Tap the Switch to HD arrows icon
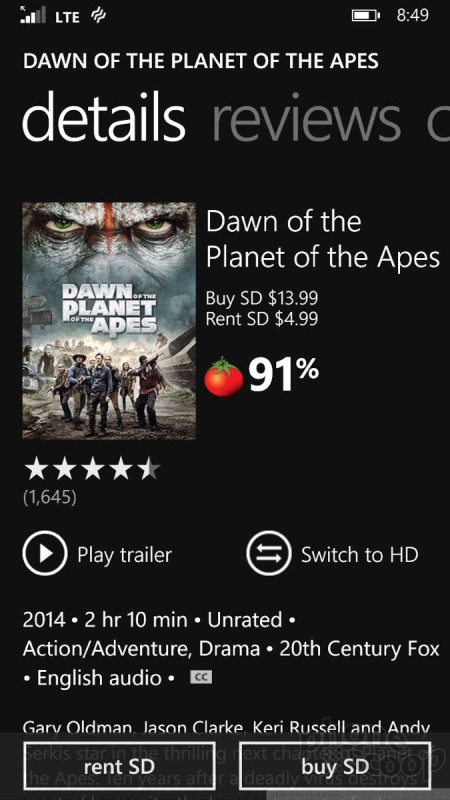 pyautogui.click(x=269, y=554)
